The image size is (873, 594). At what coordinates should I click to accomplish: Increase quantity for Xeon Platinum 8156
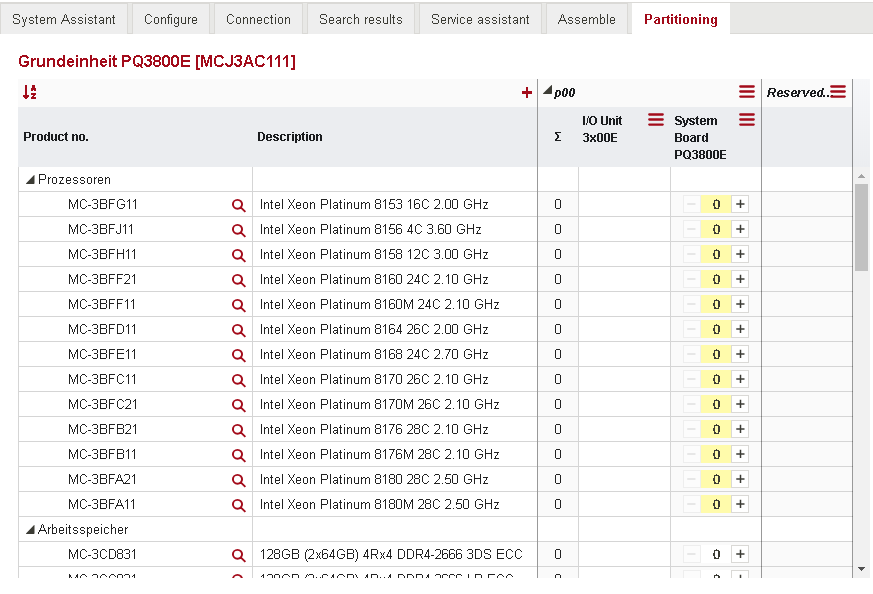click(740, 229)
